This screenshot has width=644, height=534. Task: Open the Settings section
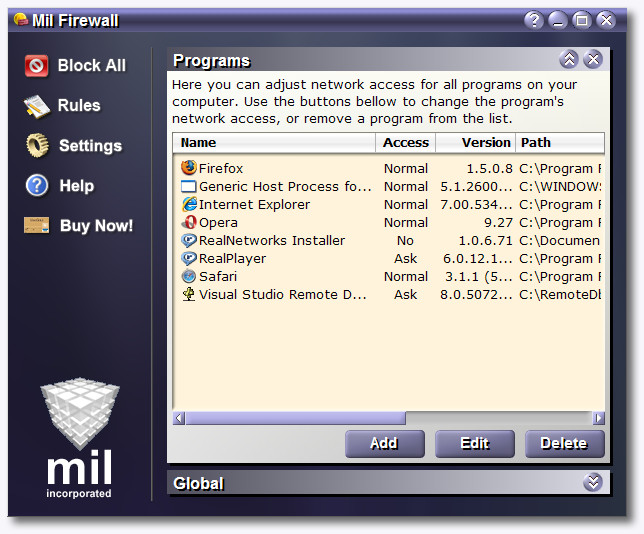pyautogui.click(x=90, y=146)
